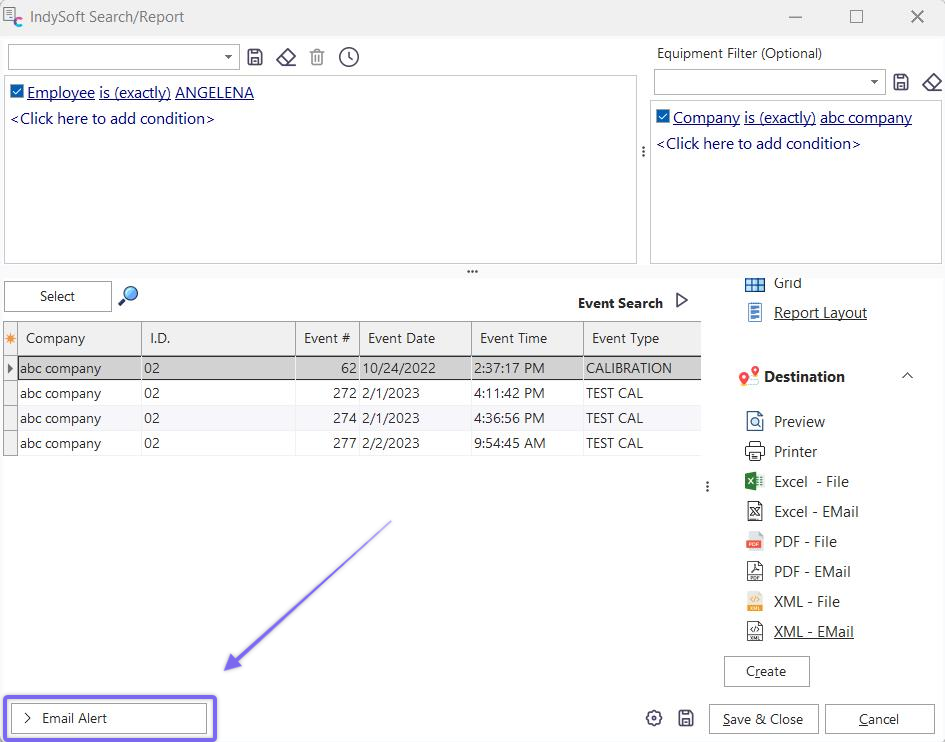Click the save search filter disk icon
Image resolution: width=945 pixels, height=742 pixels.
click(x=255, y=57)
